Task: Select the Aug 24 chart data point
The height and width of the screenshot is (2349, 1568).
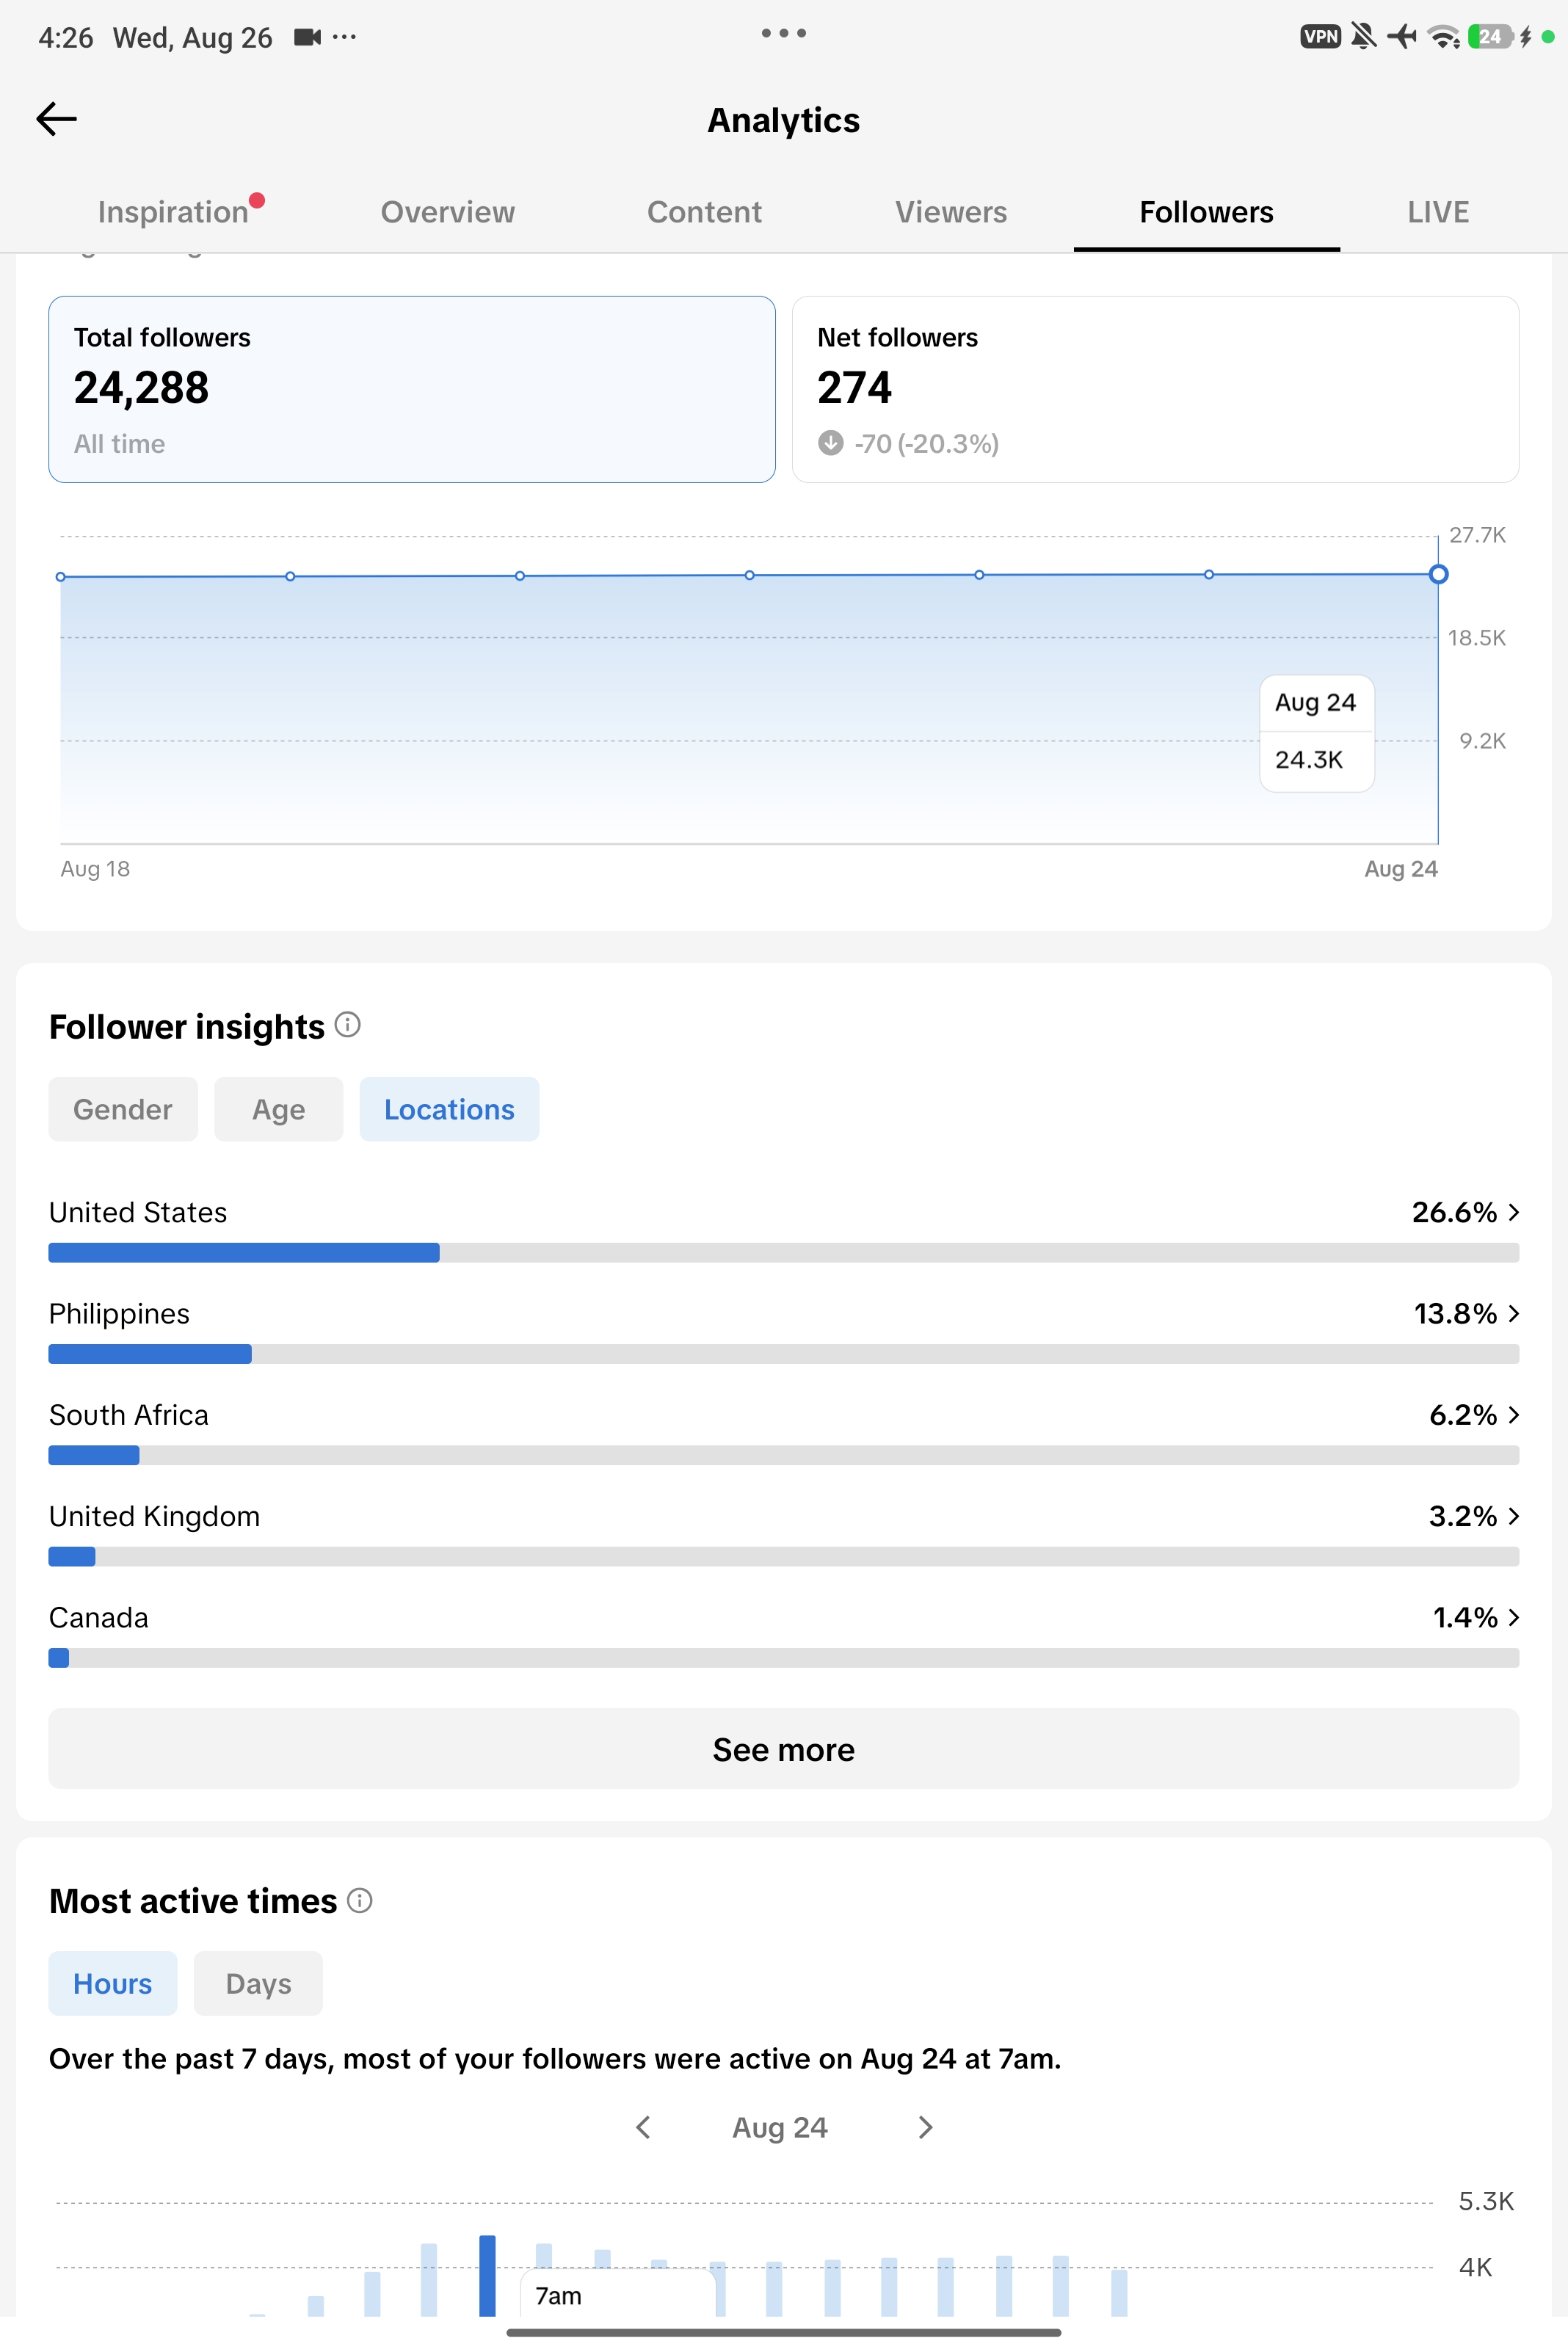Action: tap(1438, 574)
